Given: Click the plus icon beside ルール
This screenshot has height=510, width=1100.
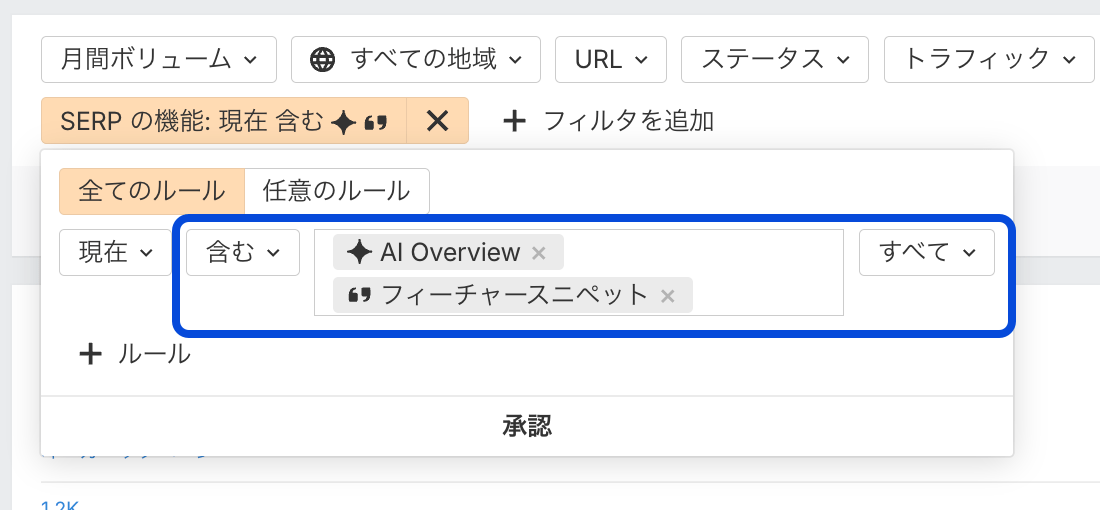Looking at the screenshot, I should click(91, 354).
